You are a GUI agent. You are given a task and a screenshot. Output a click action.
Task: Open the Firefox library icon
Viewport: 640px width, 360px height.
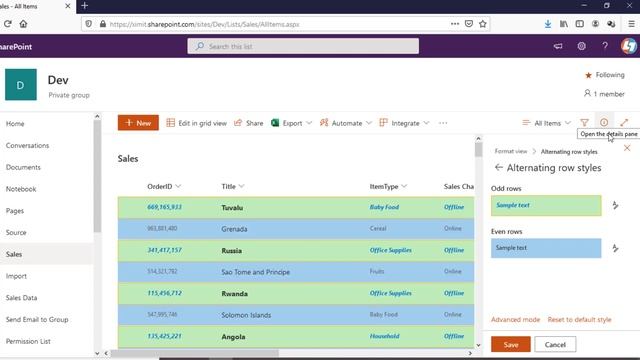coord(564,24)
